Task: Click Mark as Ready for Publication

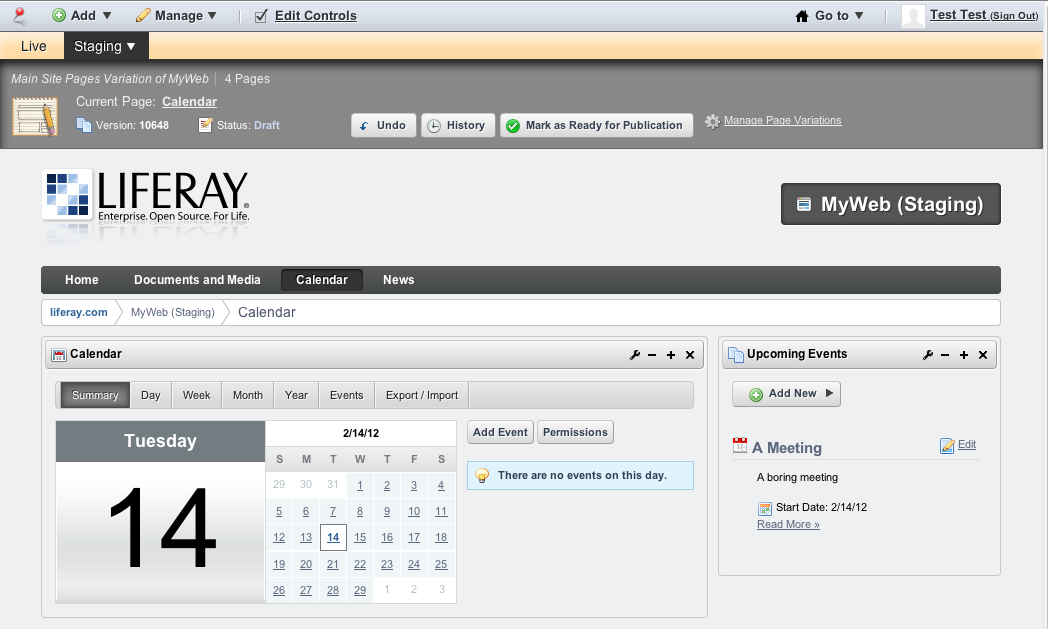Action: coord(596,125)
